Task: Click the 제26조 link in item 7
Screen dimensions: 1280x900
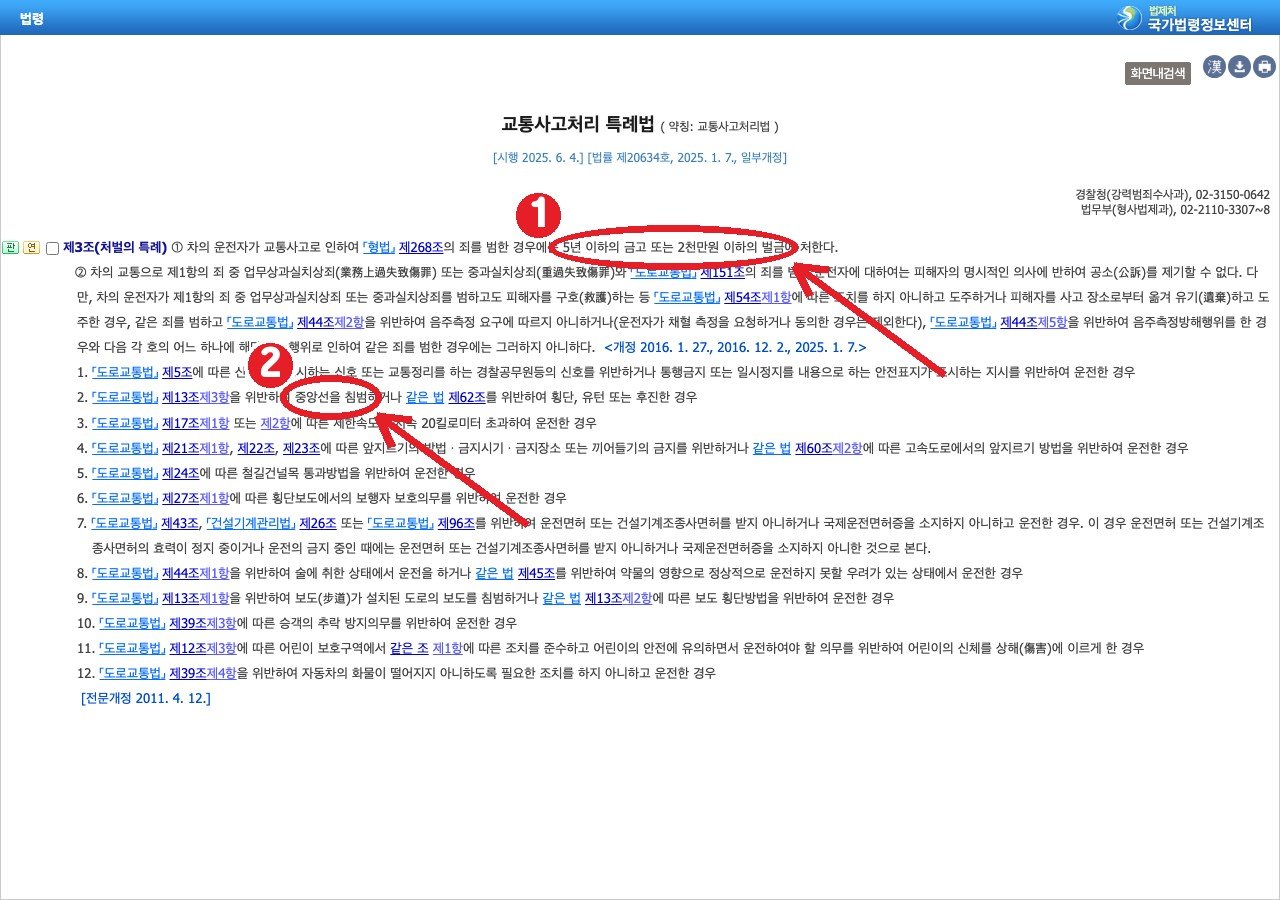Action: pos(318,523)
